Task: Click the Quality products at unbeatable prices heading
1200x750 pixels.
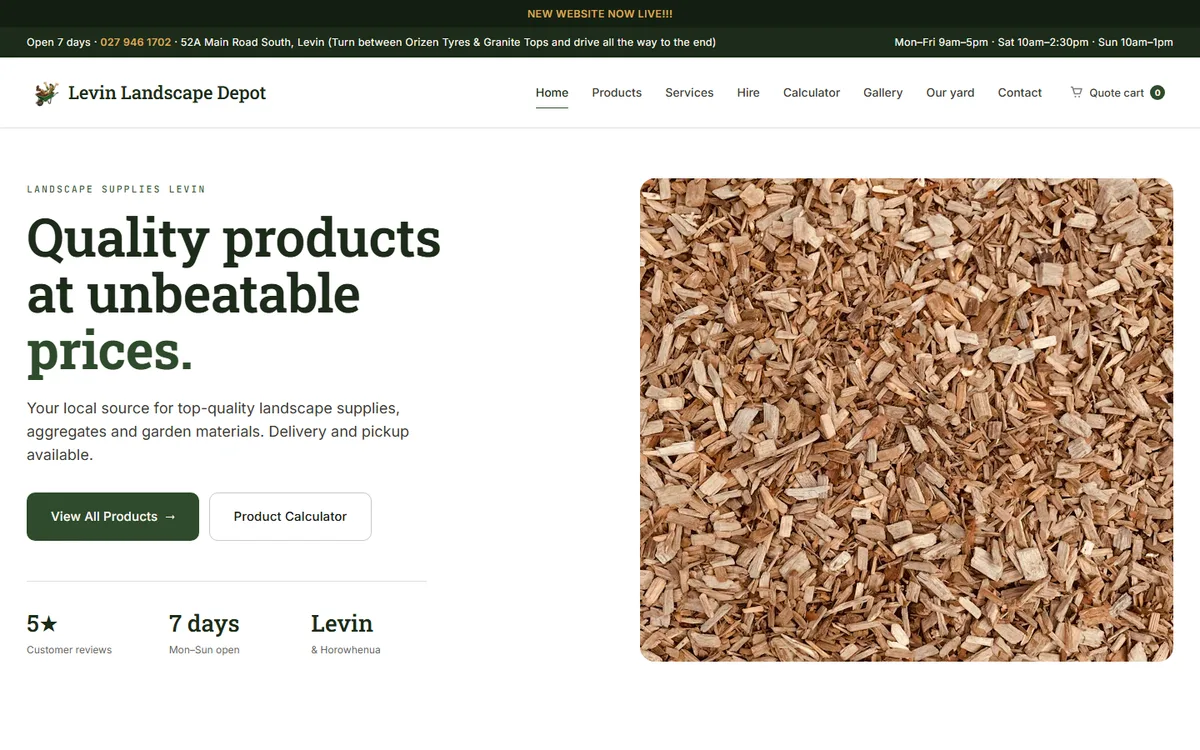Action: [x=234, y=295]
